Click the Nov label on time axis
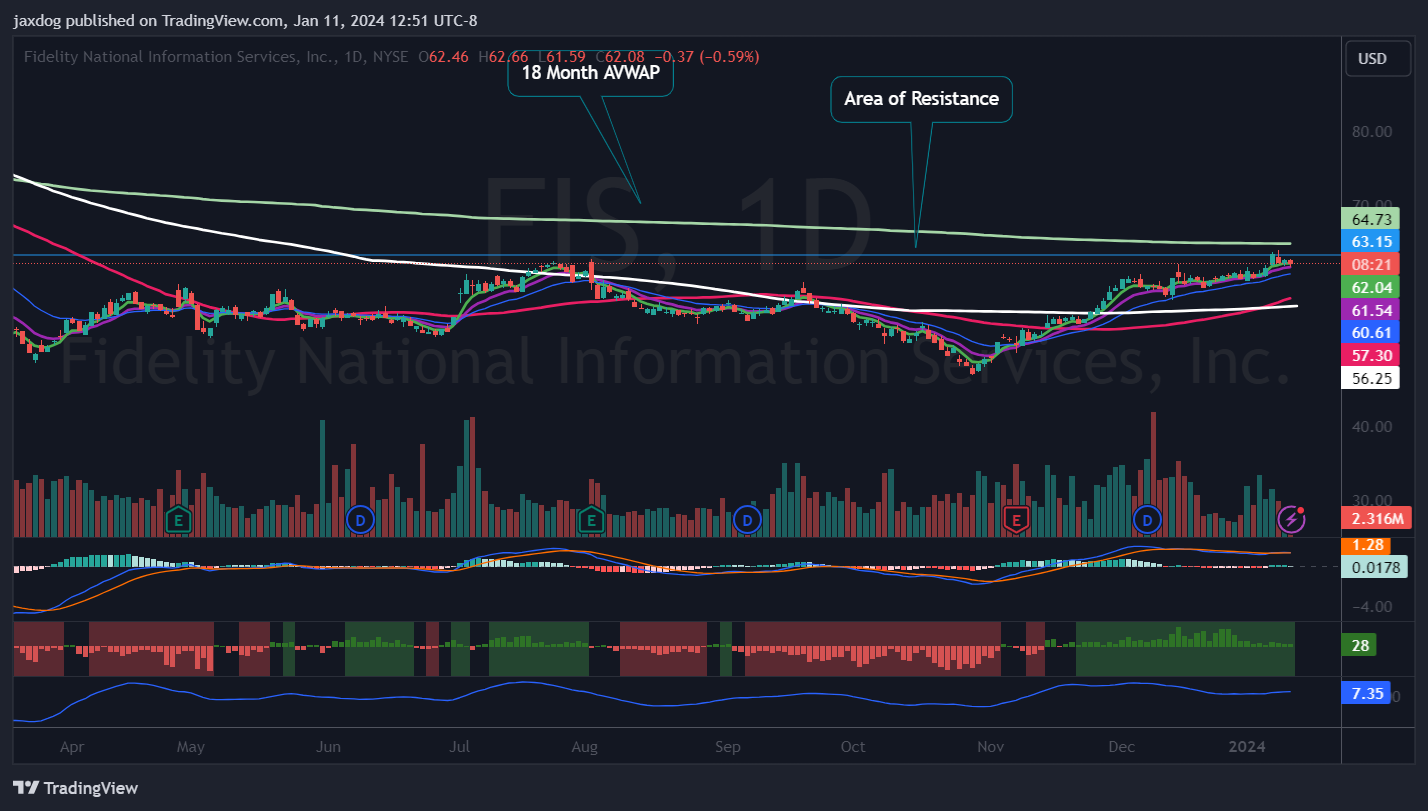Screen dimensions: 1428x811 pos(991,747)
